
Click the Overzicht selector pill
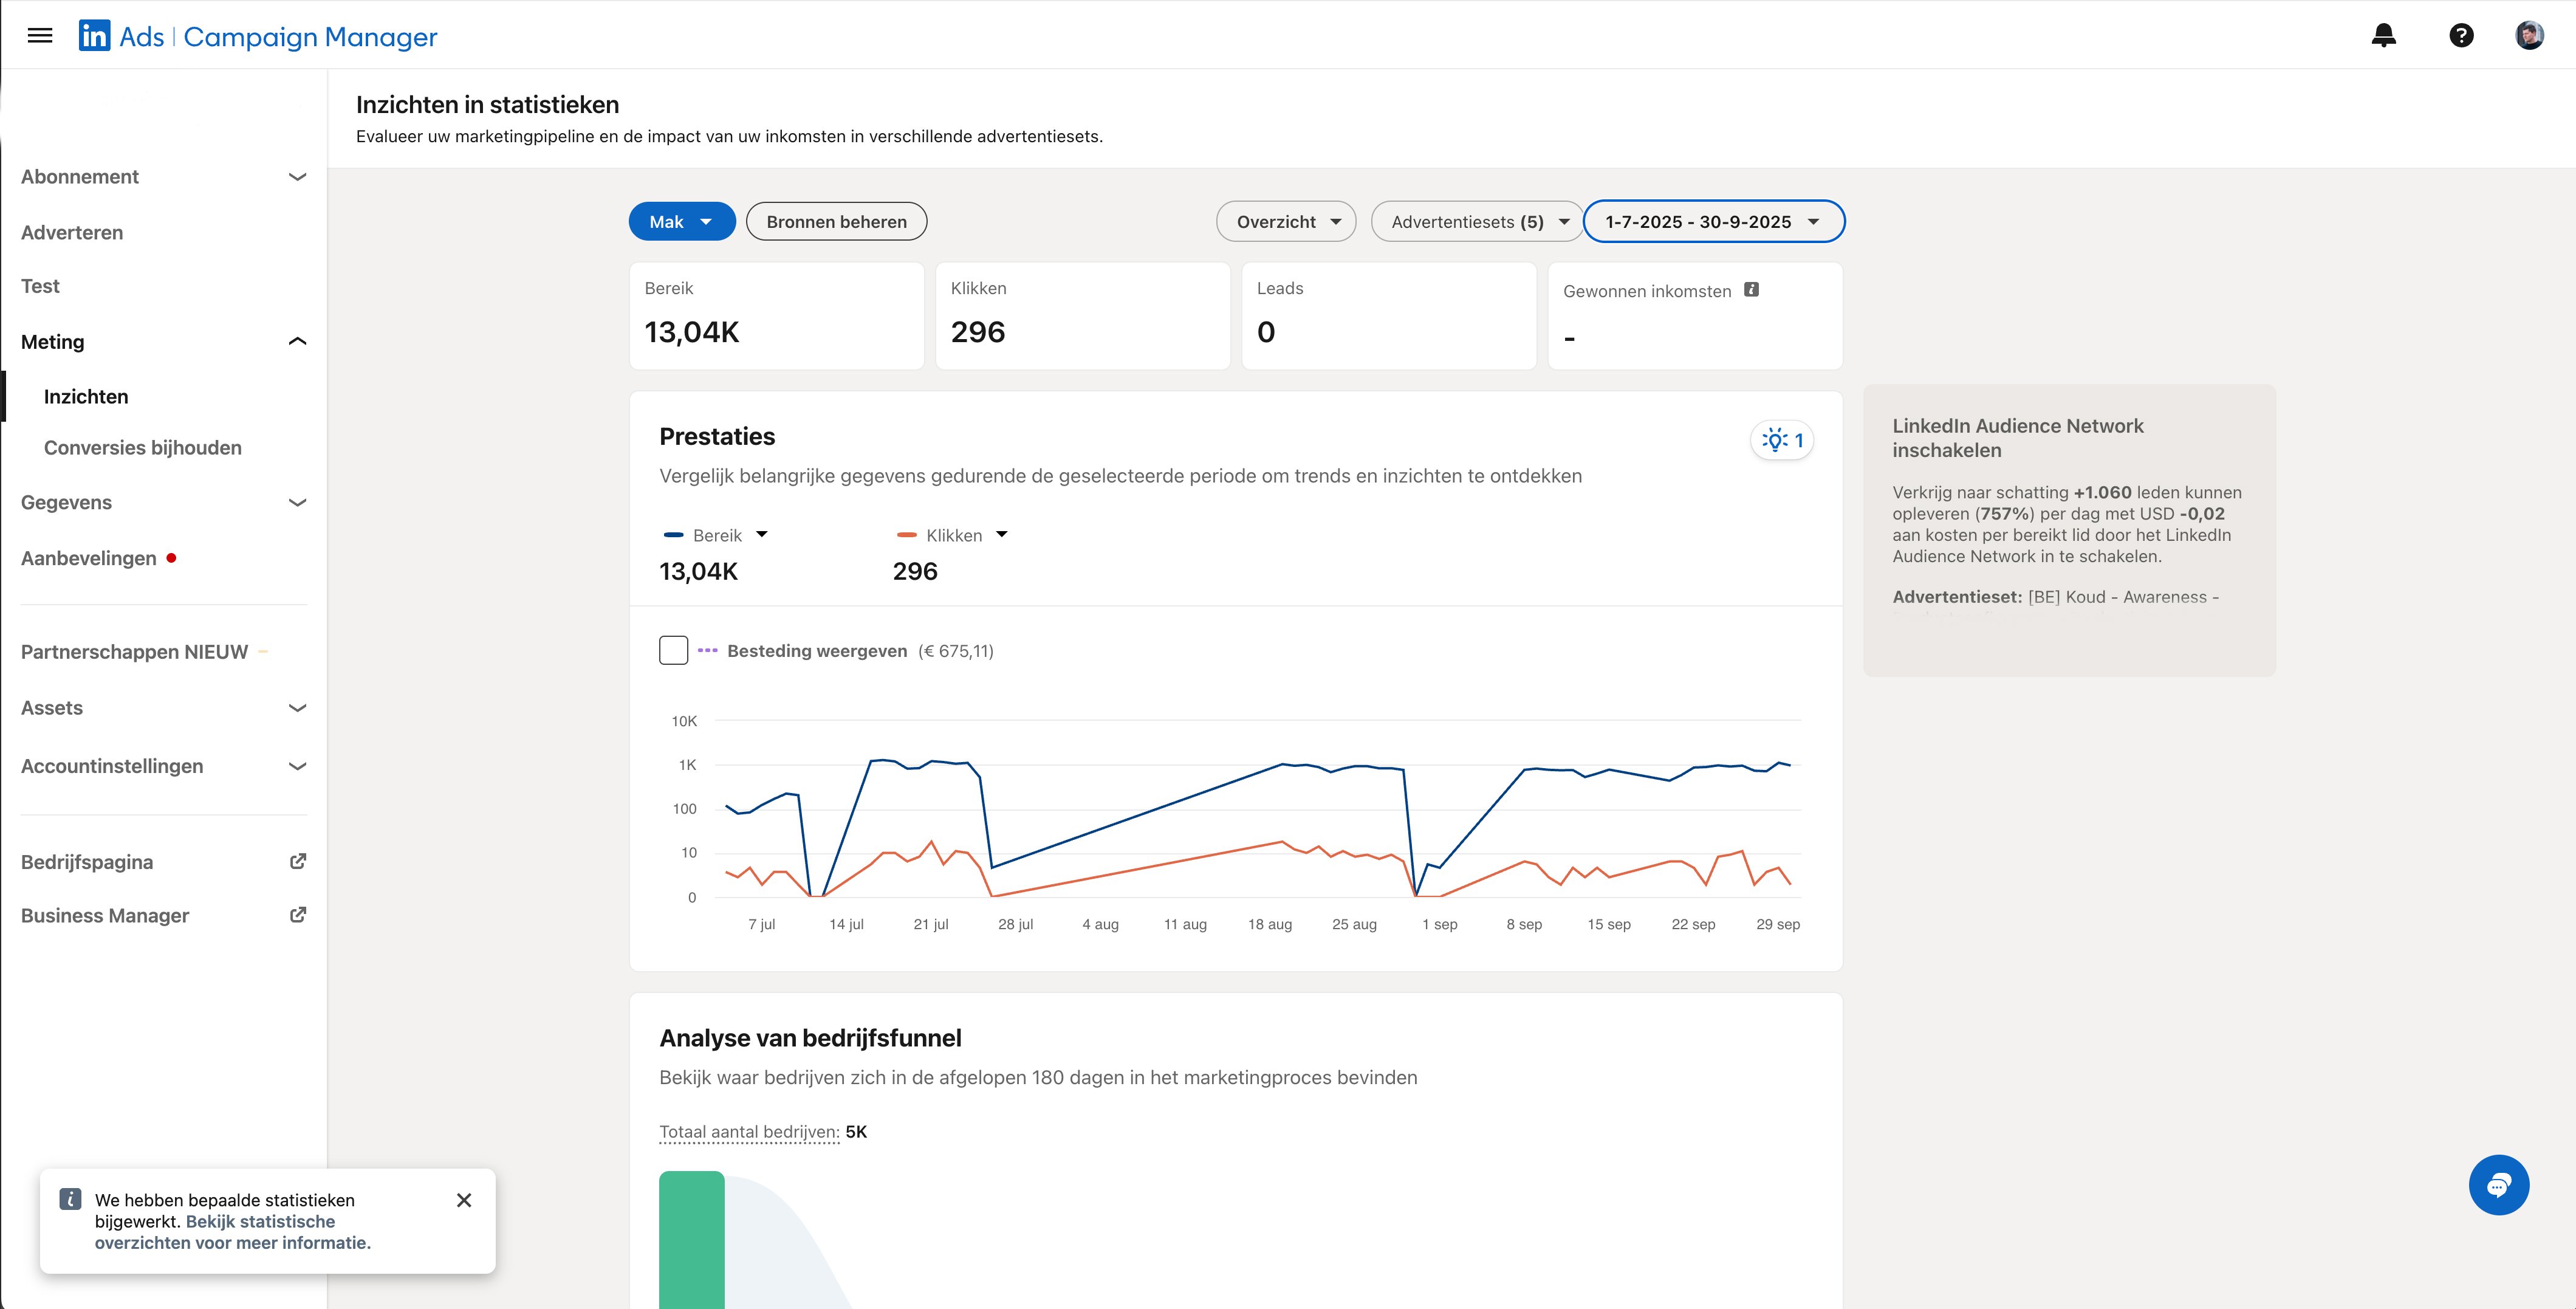(x=1286, y=221)
